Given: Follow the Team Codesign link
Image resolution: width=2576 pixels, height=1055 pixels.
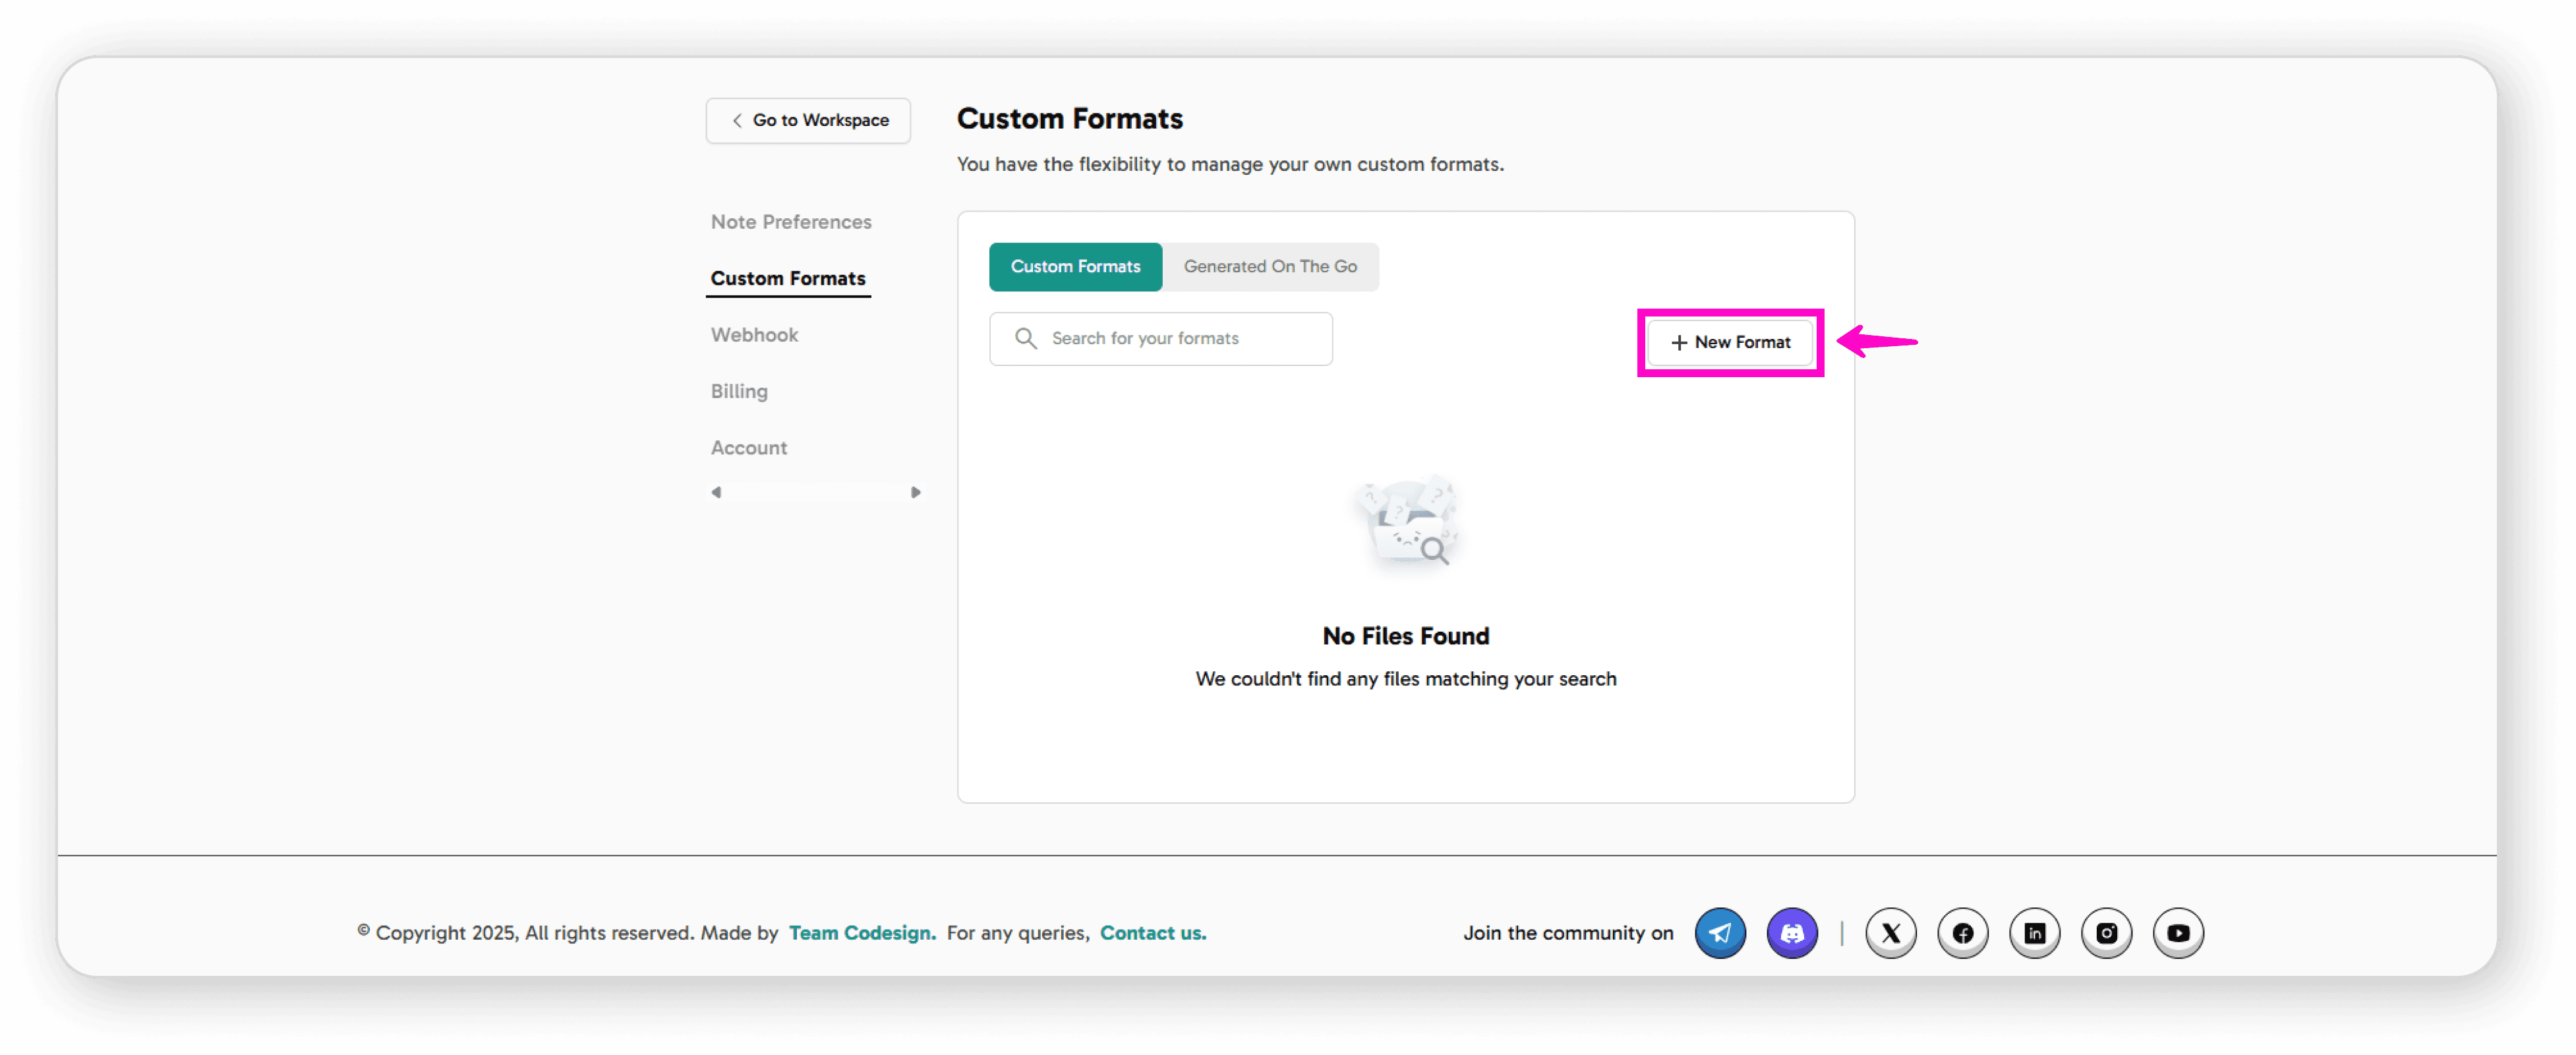Looking at the screenshot, I should coord(862,932).
